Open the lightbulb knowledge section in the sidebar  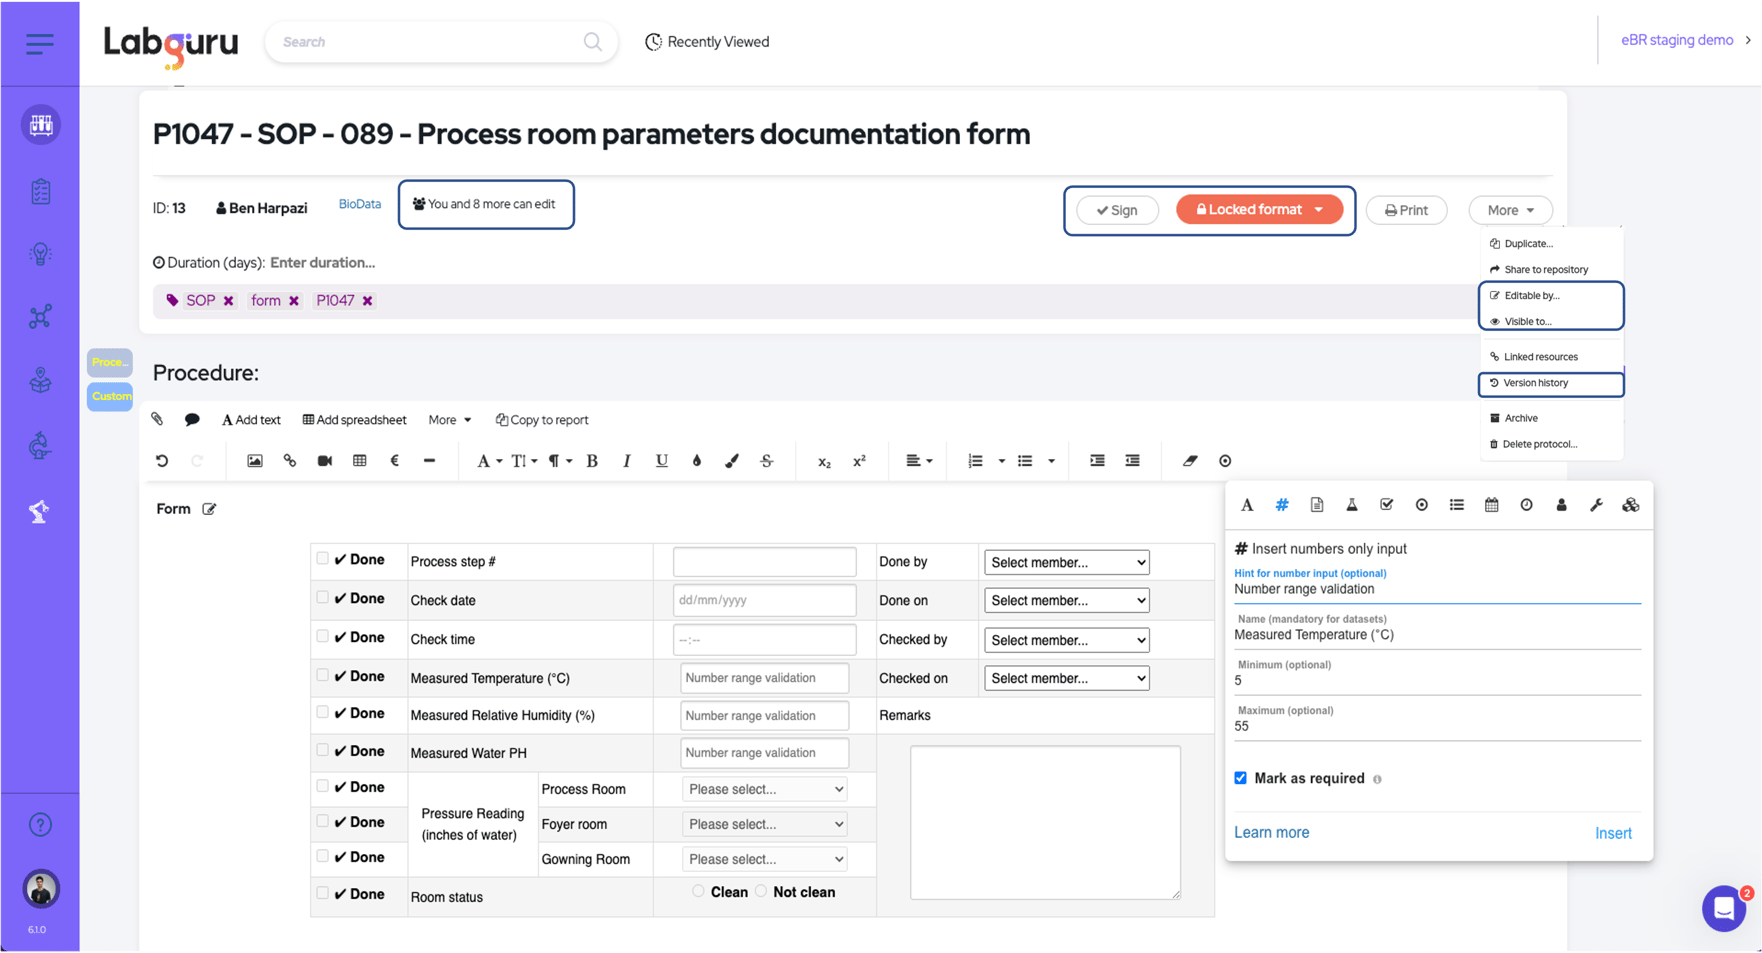[40, 253]
